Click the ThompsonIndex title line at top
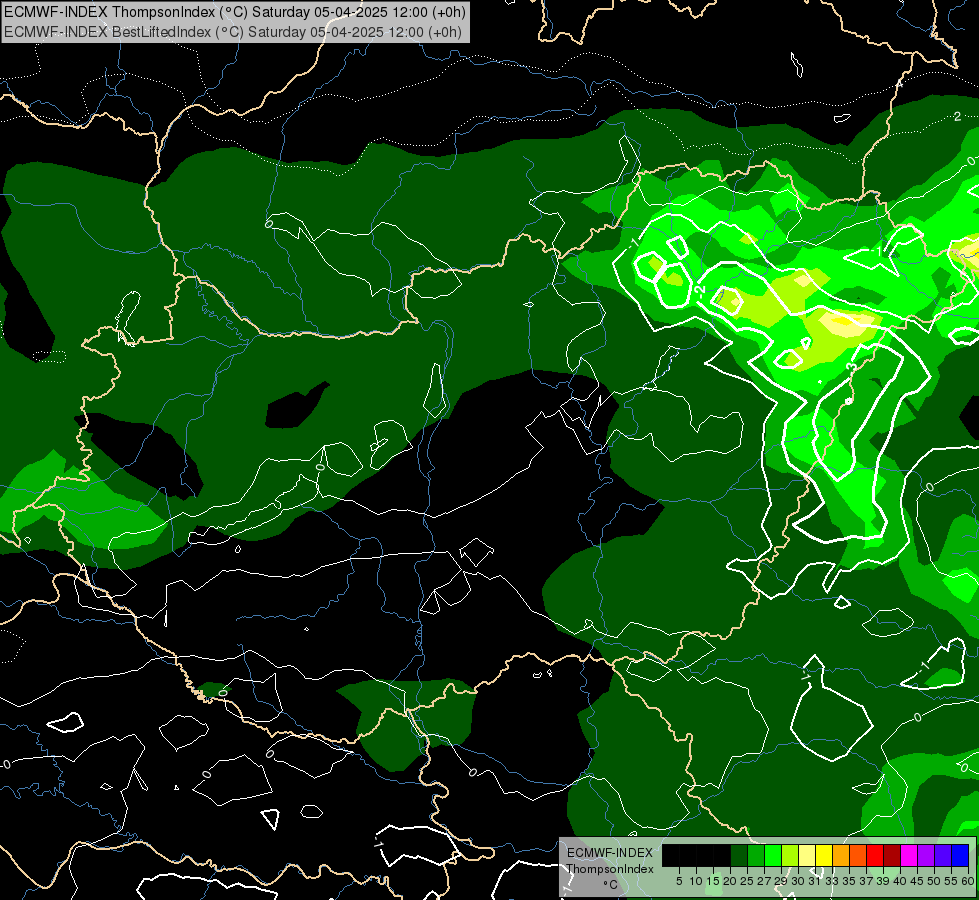This screenshot has height=900, width=979. [235, 12]
